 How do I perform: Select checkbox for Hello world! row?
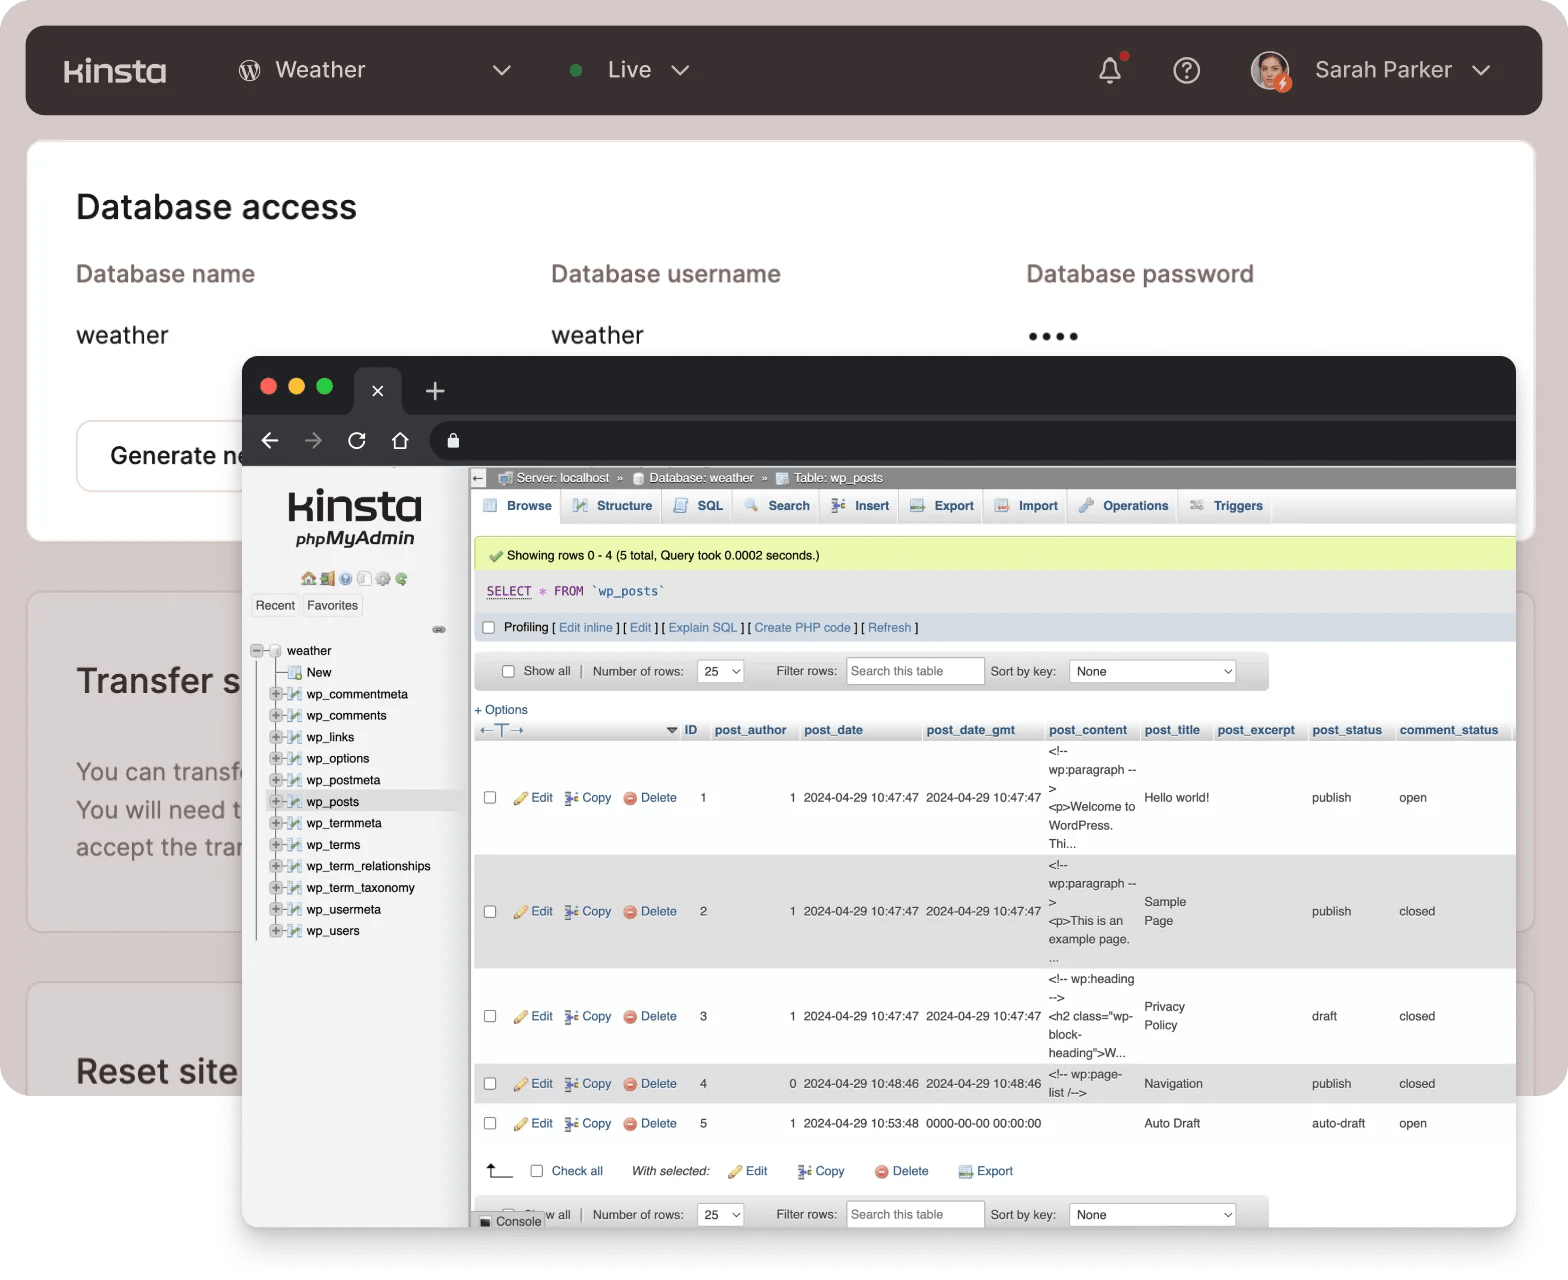point(490,798)
